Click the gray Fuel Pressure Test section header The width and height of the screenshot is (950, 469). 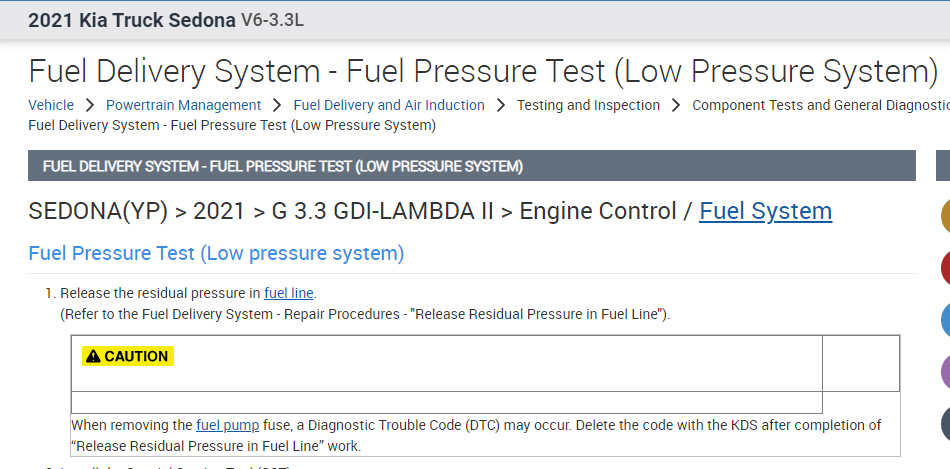click(x=283, y=166)
